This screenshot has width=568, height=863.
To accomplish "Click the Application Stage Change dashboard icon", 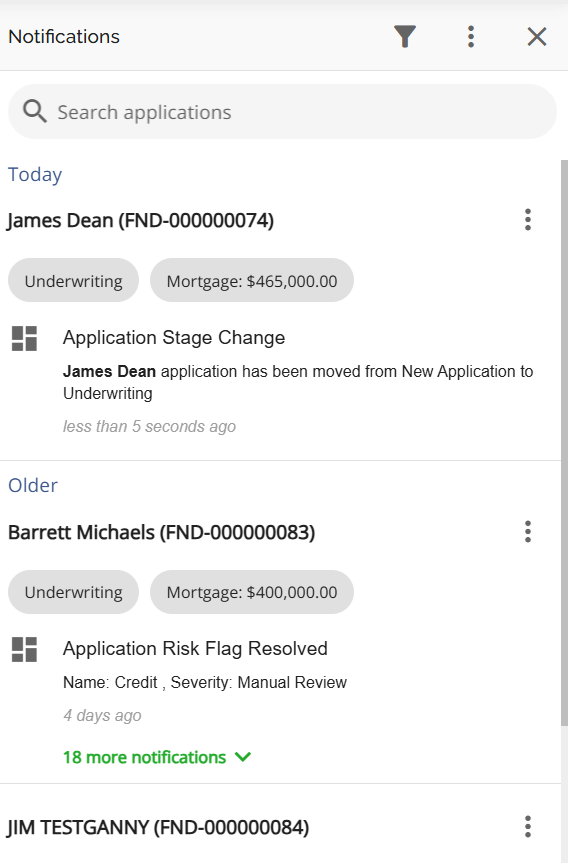I will (24, 338).
